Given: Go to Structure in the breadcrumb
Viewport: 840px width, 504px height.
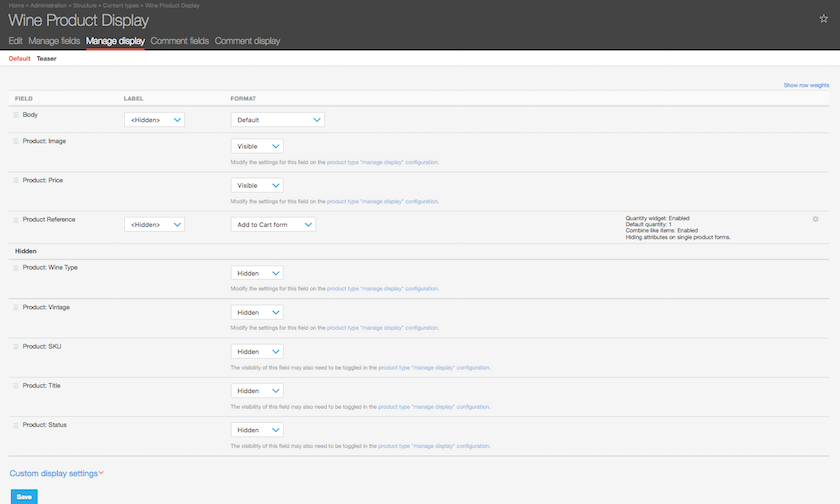Looking at the screenshot, I should click(86, 5).
